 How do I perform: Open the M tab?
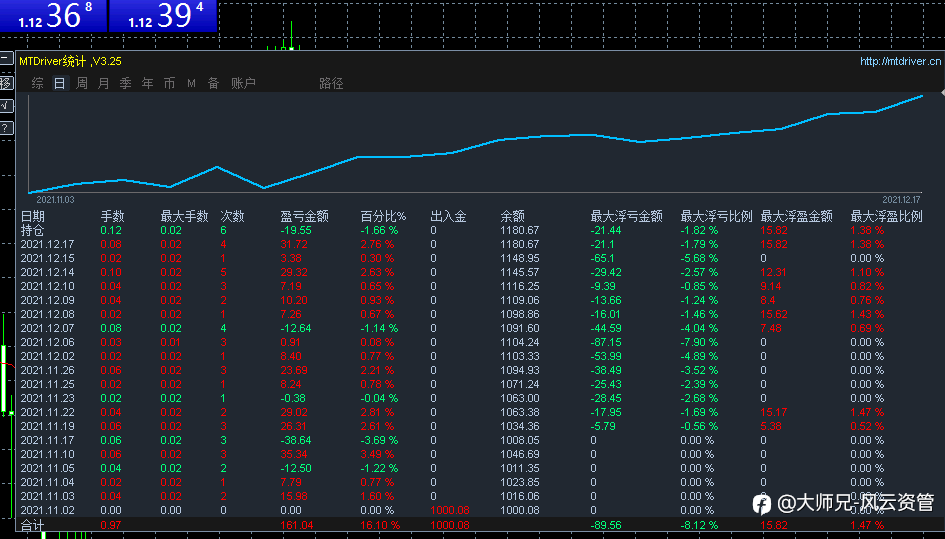pyautogui.click(x=191, y=83)
